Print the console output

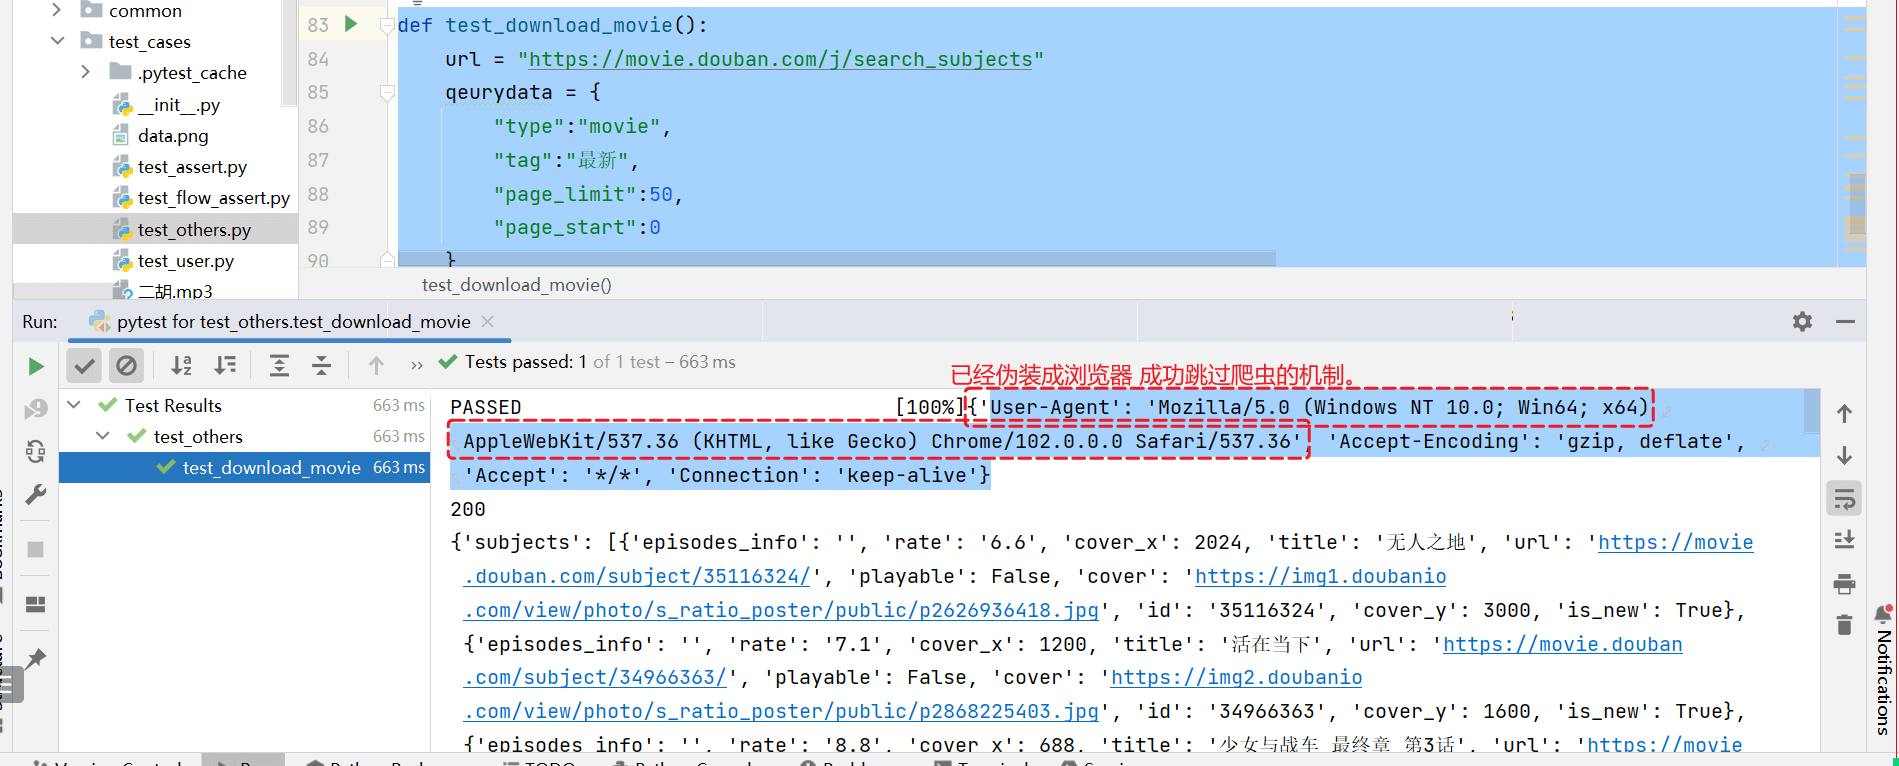click(x=1844, y=583)
